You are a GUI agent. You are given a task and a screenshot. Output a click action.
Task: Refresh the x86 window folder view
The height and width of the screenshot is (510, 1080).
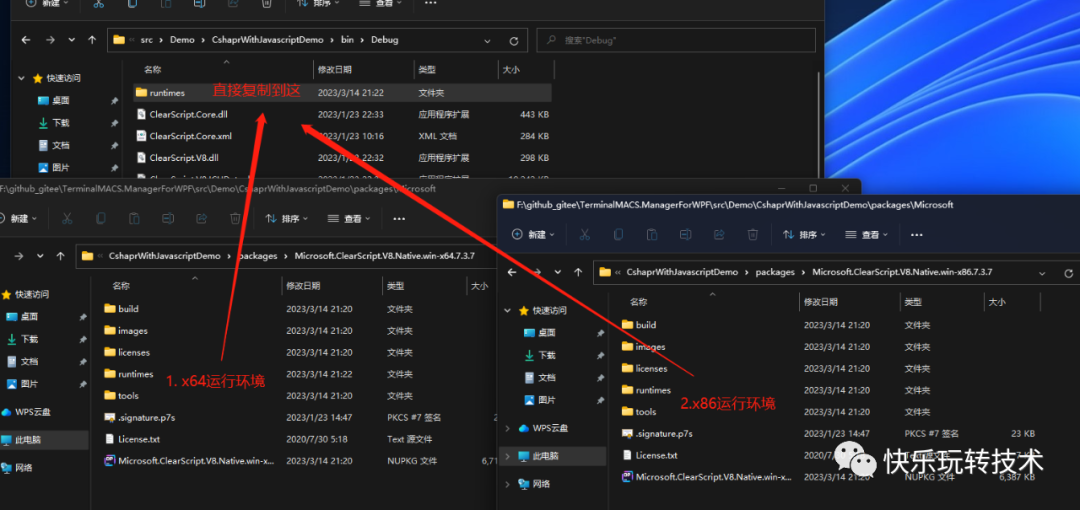click(1068, 273)
